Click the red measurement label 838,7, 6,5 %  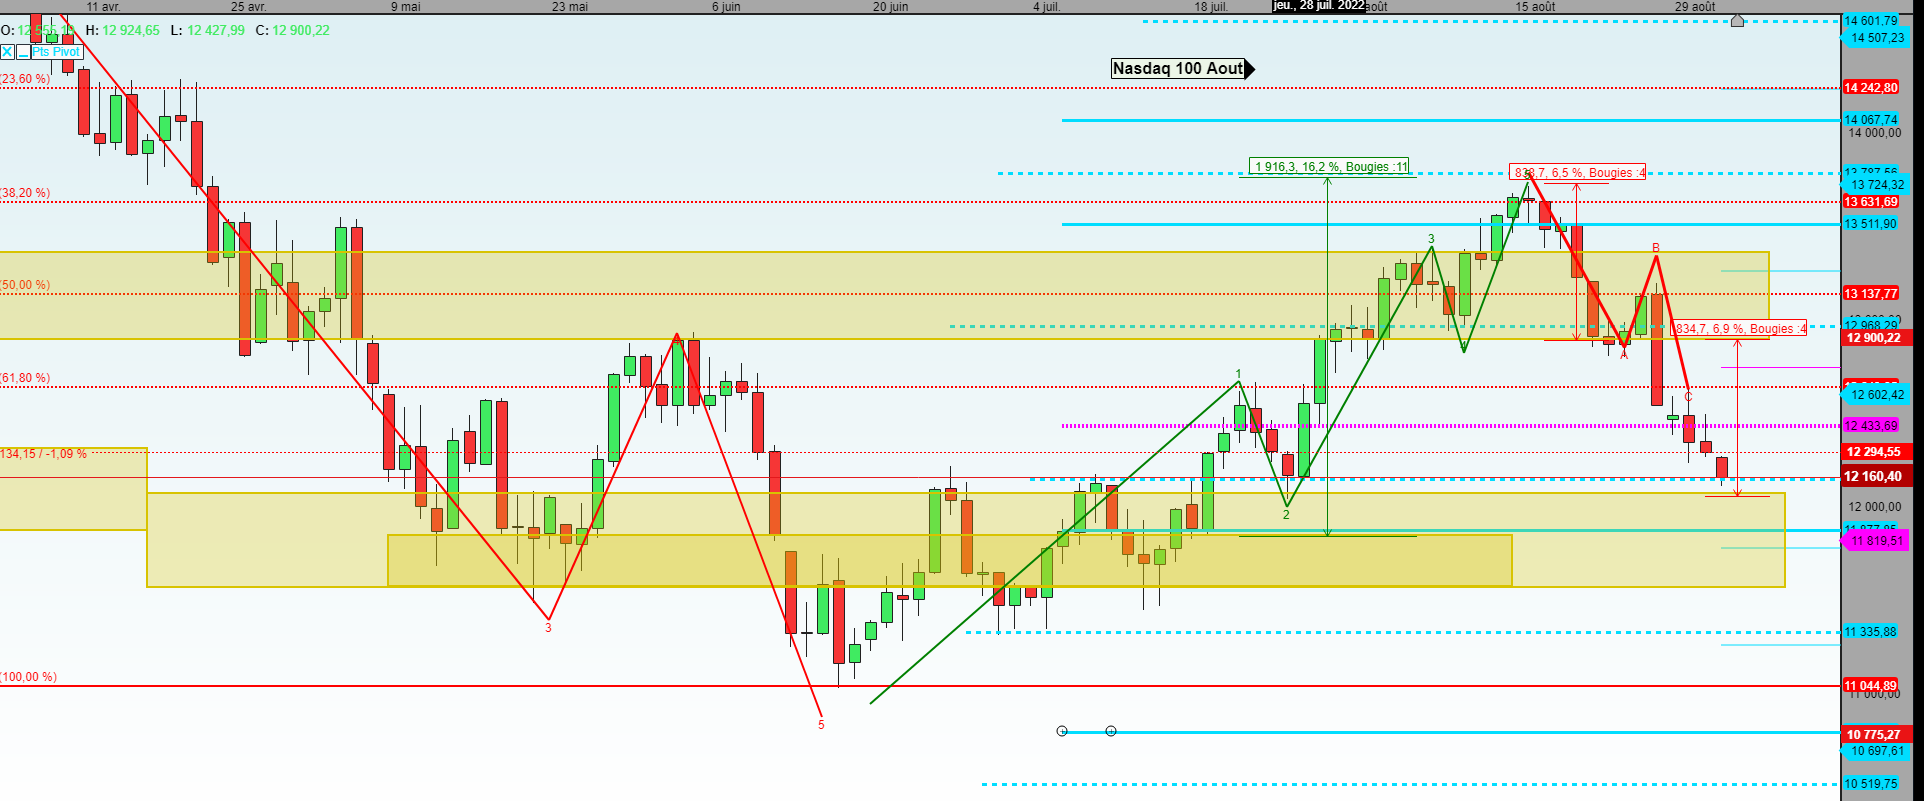tap(1578, 173)
